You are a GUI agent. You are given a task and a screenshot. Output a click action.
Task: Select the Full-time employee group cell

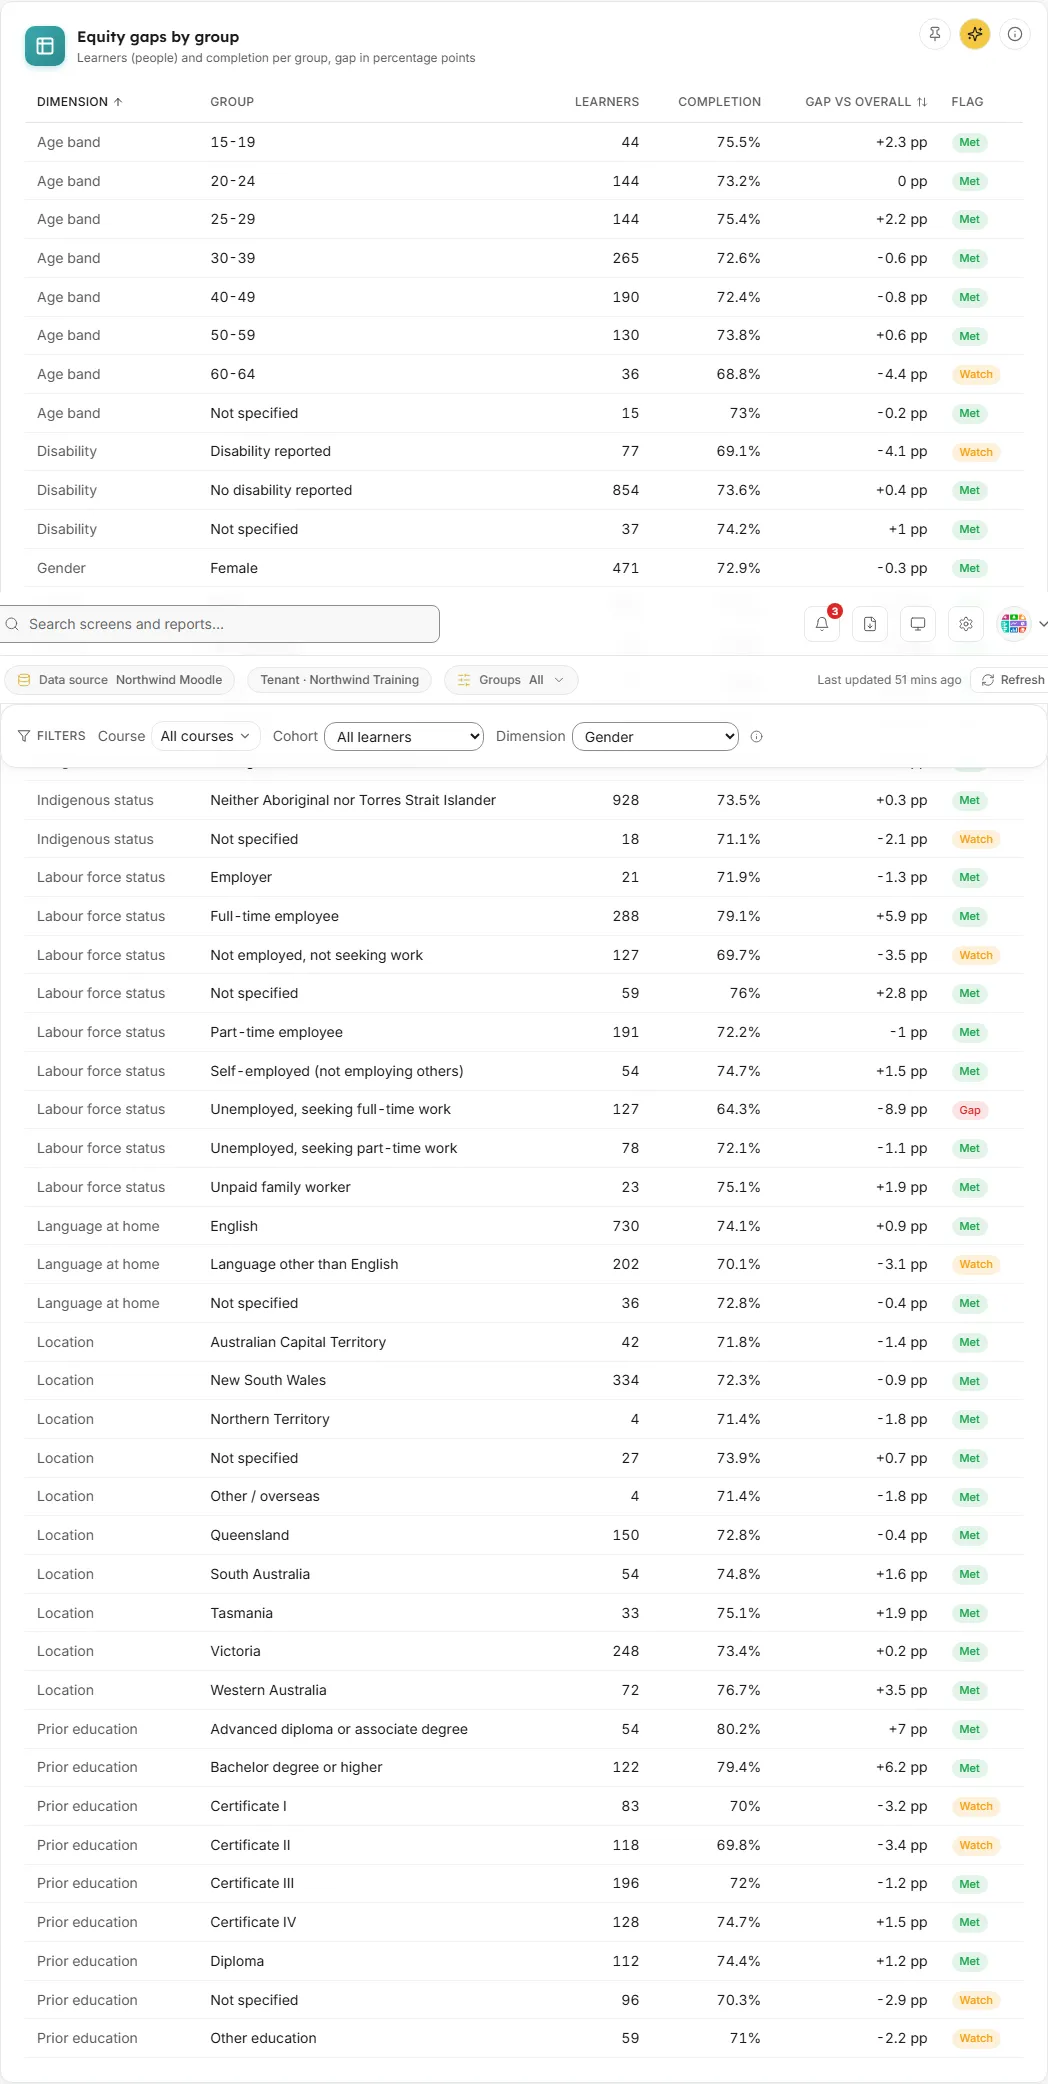pos(274,916)
